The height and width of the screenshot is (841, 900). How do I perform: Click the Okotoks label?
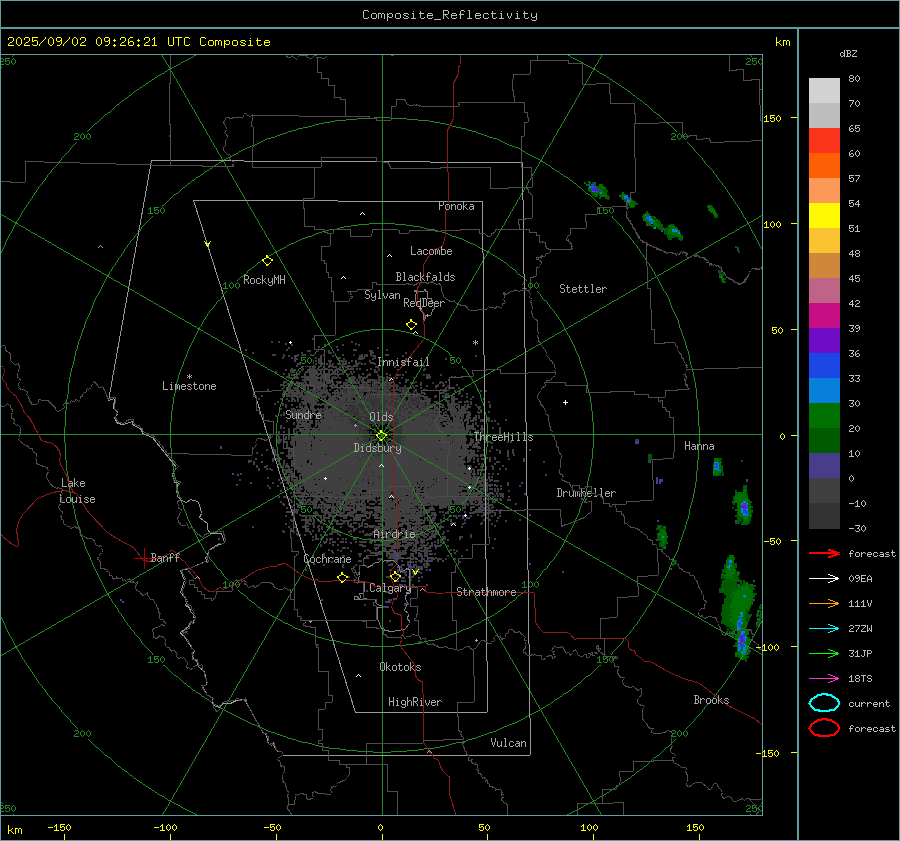400,667
